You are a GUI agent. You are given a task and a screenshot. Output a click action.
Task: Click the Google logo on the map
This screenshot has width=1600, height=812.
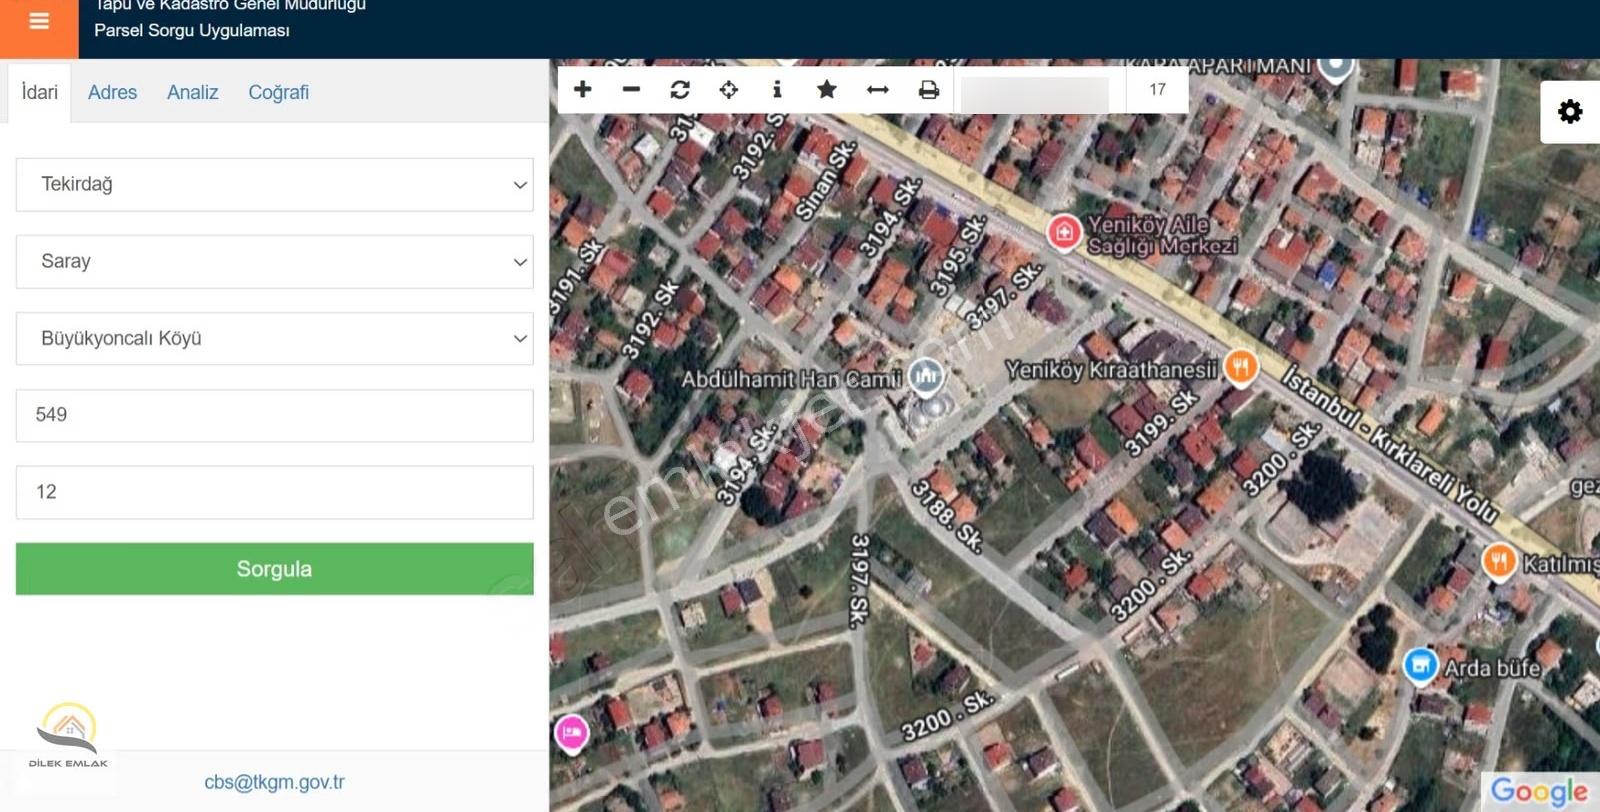click(x=1539, y=792)
